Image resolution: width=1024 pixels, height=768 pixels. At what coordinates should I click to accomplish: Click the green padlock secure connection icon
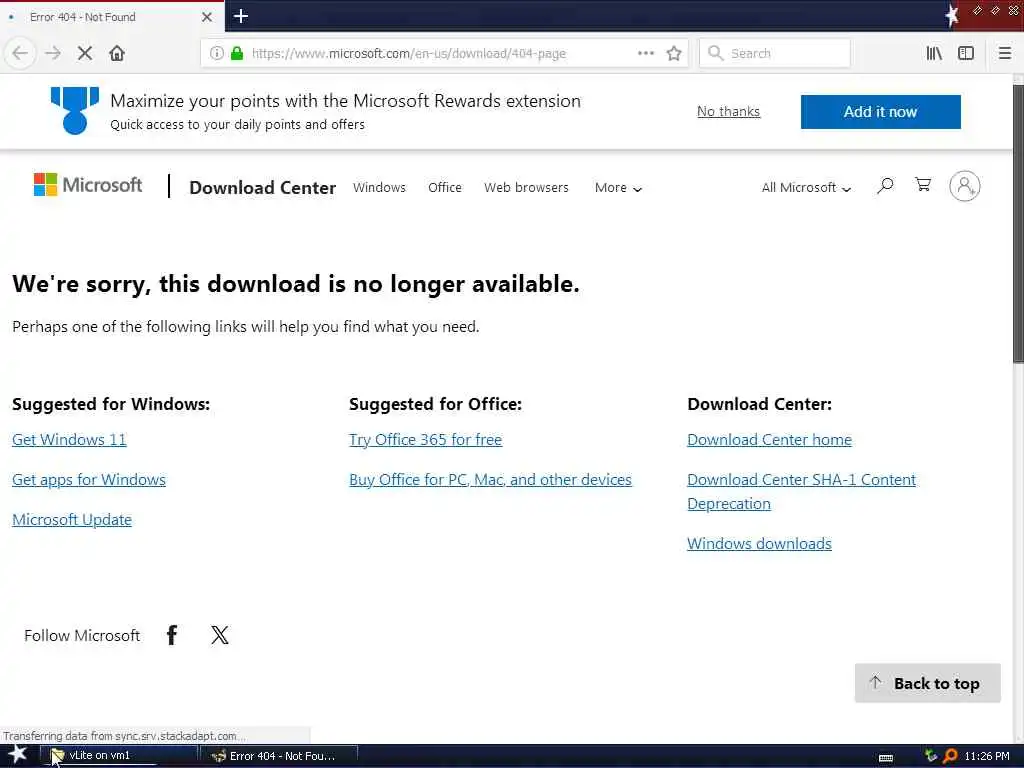(x=237, y=53)
